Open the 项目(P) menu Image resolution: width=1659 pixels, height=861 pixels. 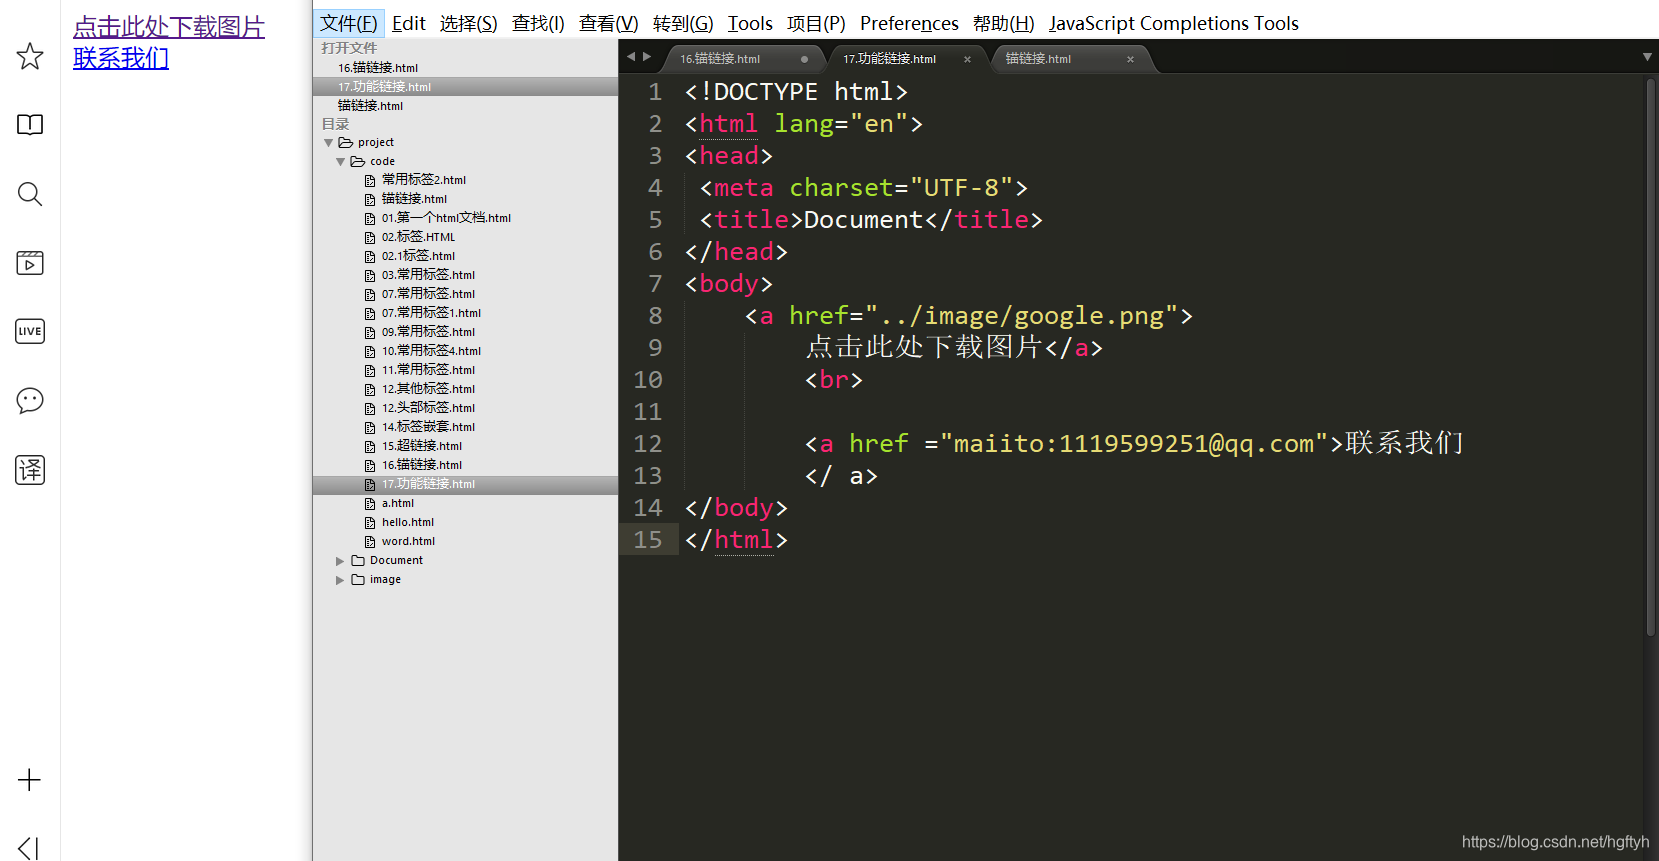[x=816, y=23]
